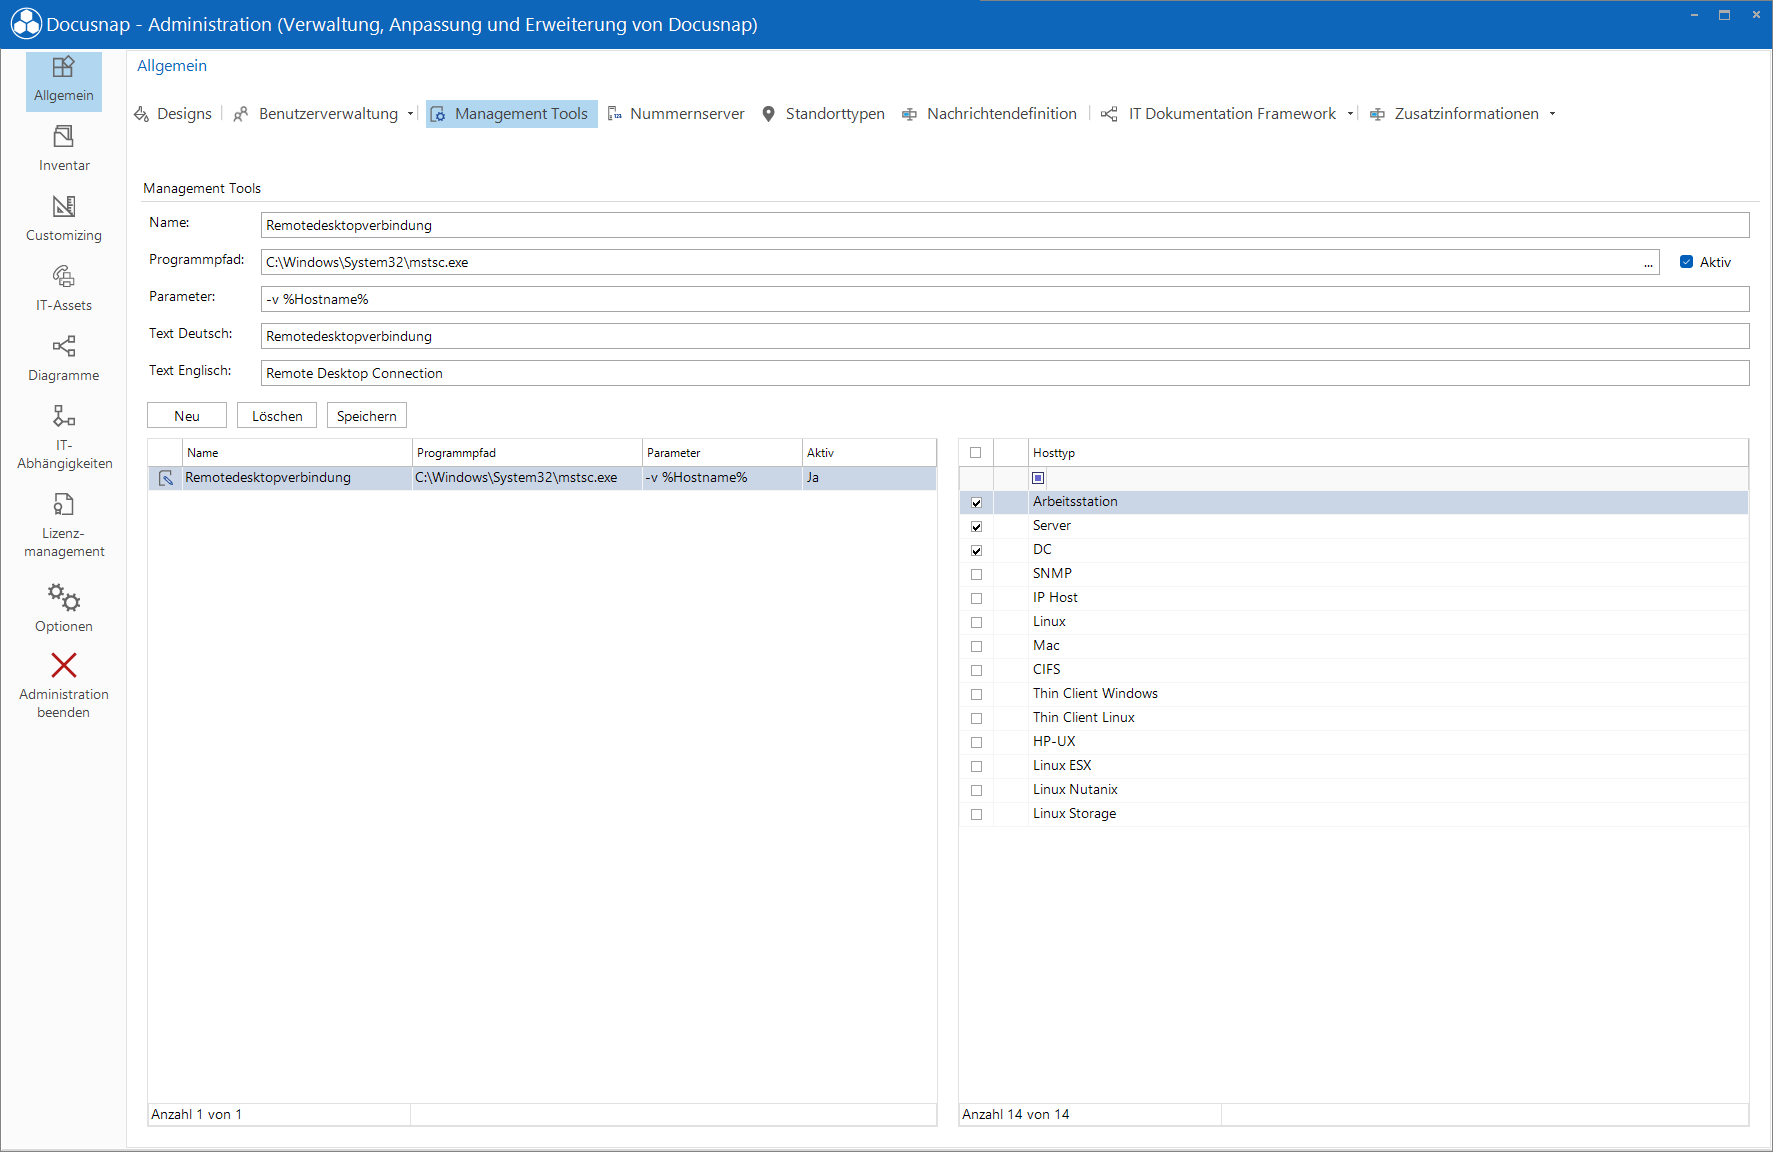This screenshot has height=1152, width=1773.
Task: Open the Inventar sidebar section
Action: [x=63, y=149]
